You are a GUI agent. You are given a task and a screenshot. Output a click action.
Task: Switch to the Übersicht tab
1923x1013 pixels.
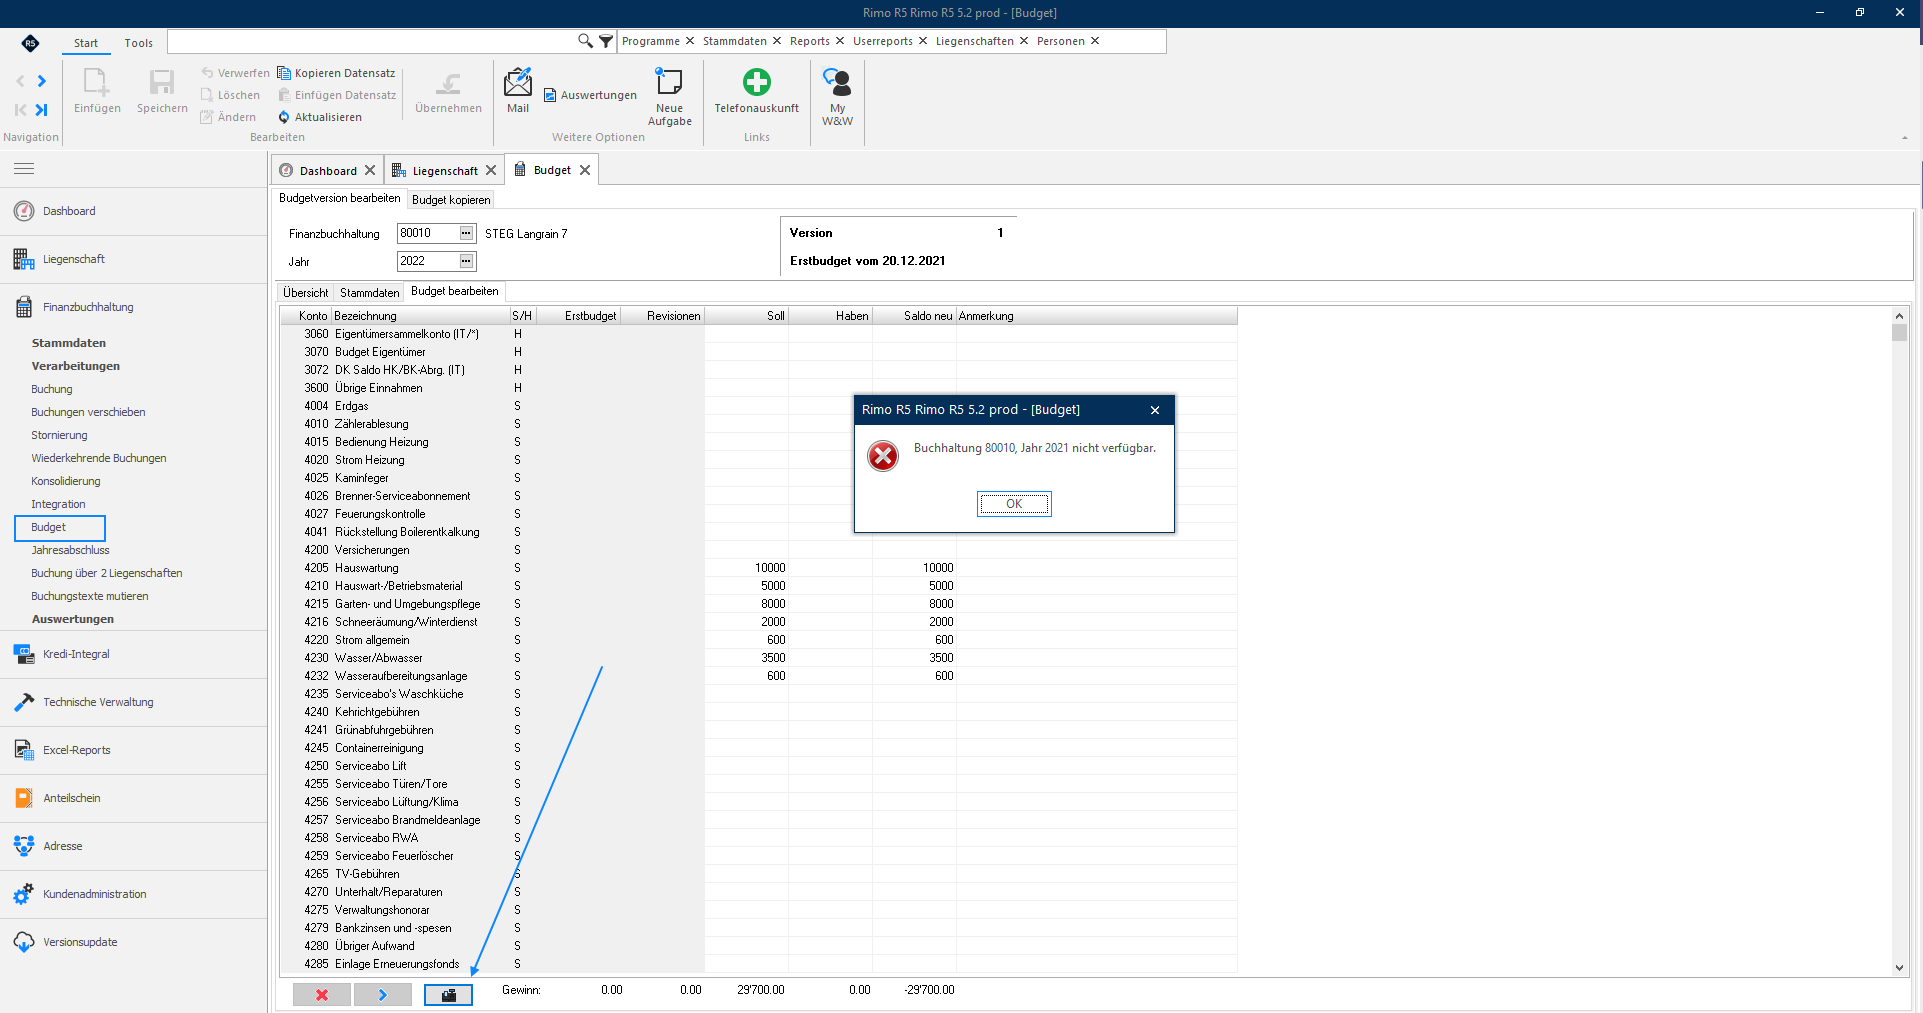click(305, 293)
